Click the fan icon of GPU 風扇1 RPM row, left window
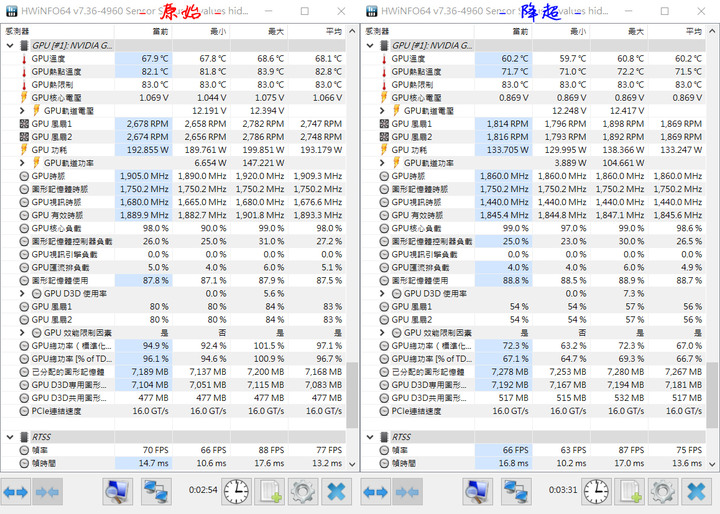Viewport: 720px width, 514px height. tap(24, 124)
